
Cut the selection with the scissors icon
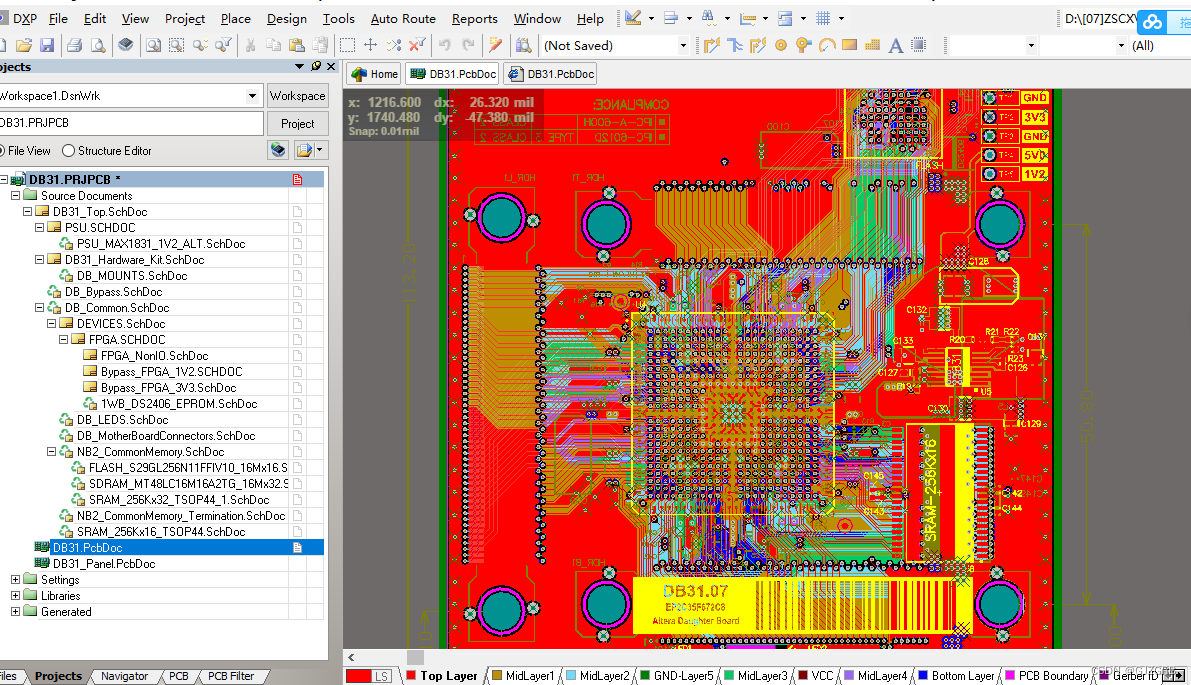click(x=250, y=46)
